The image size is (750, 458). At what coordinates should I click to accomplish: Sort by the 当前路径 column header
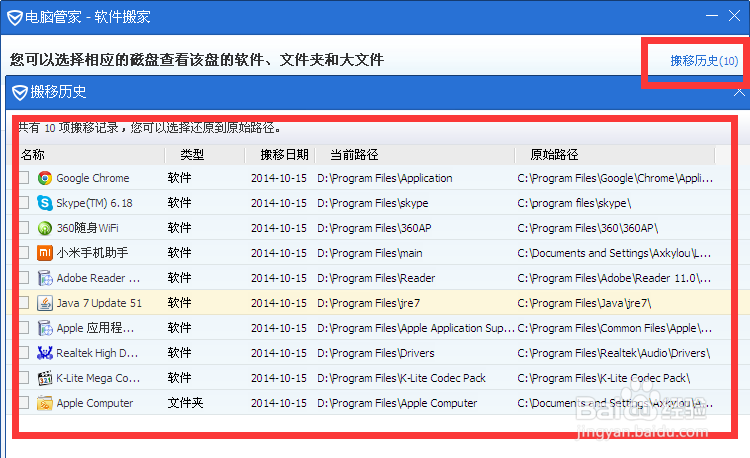click(354, 155)
